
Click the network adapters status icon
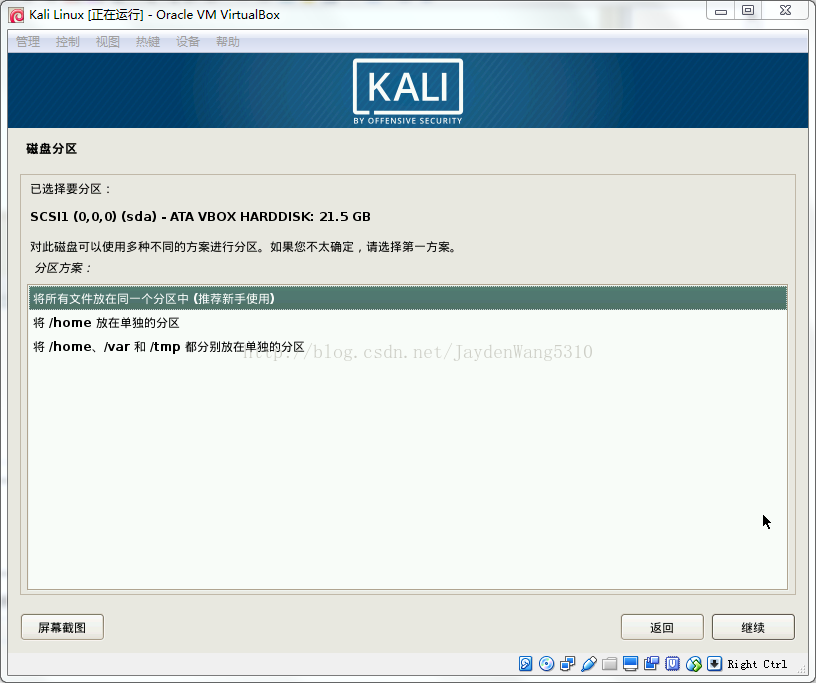567,664
